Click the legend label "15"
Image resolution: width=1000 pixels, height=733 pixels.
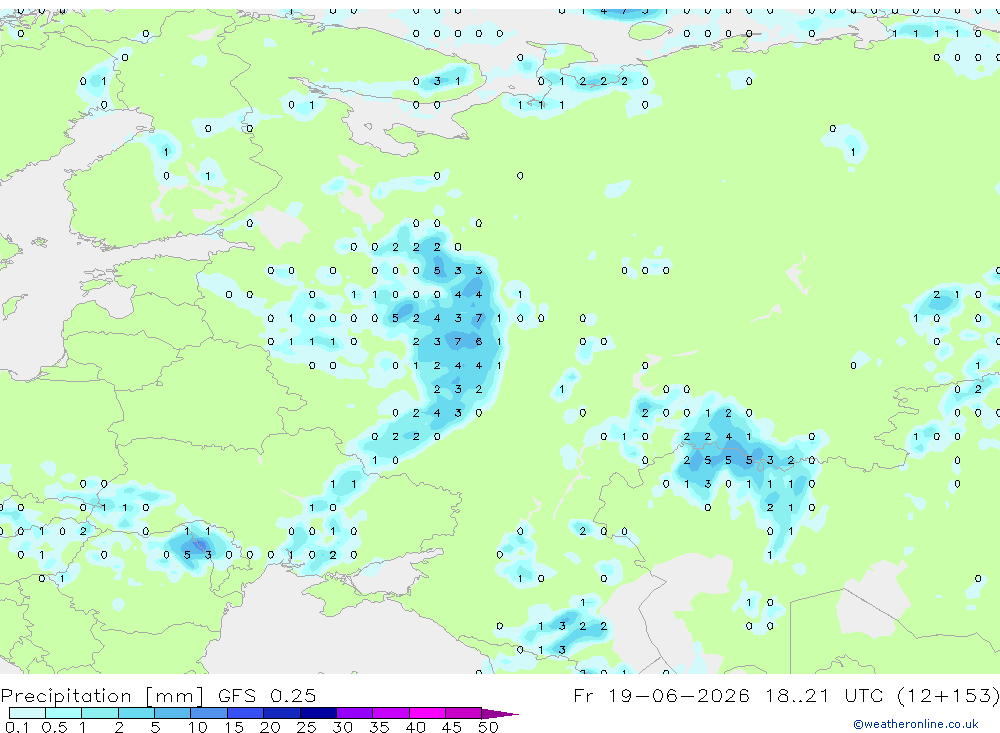[234, 727]
